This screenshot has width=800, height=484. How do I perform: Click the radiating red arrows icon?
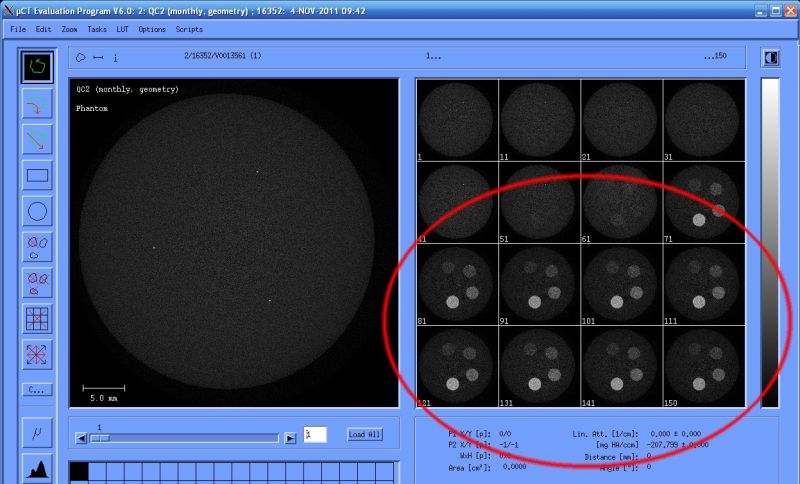[37, 354]
